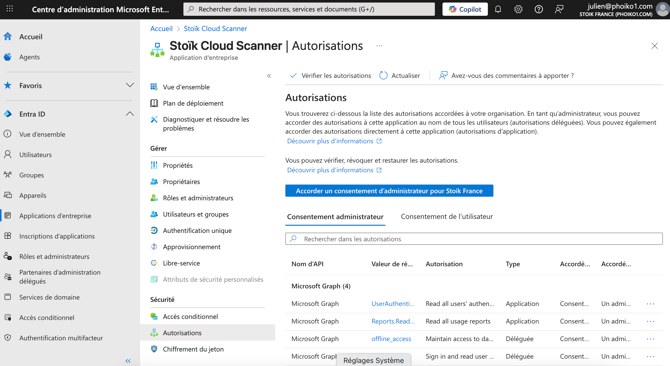
Task: Open Approvisionnement
Action: coord(191,247)
